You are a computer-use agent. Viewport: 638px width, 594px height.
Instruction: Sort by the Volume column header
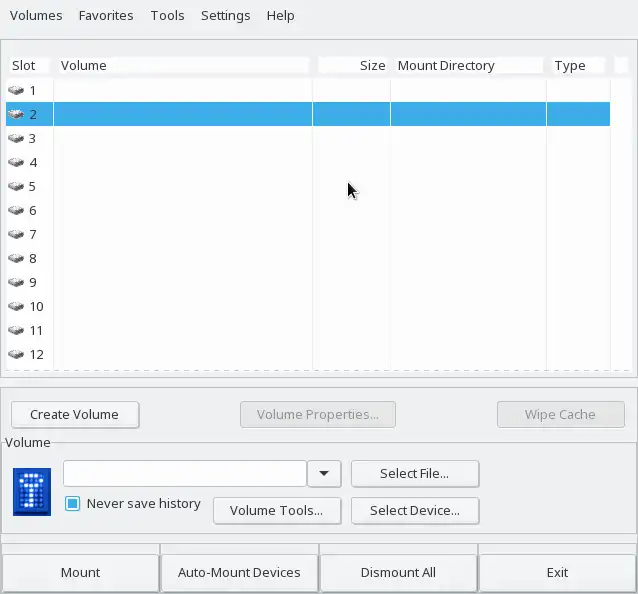tap(184, 66)
